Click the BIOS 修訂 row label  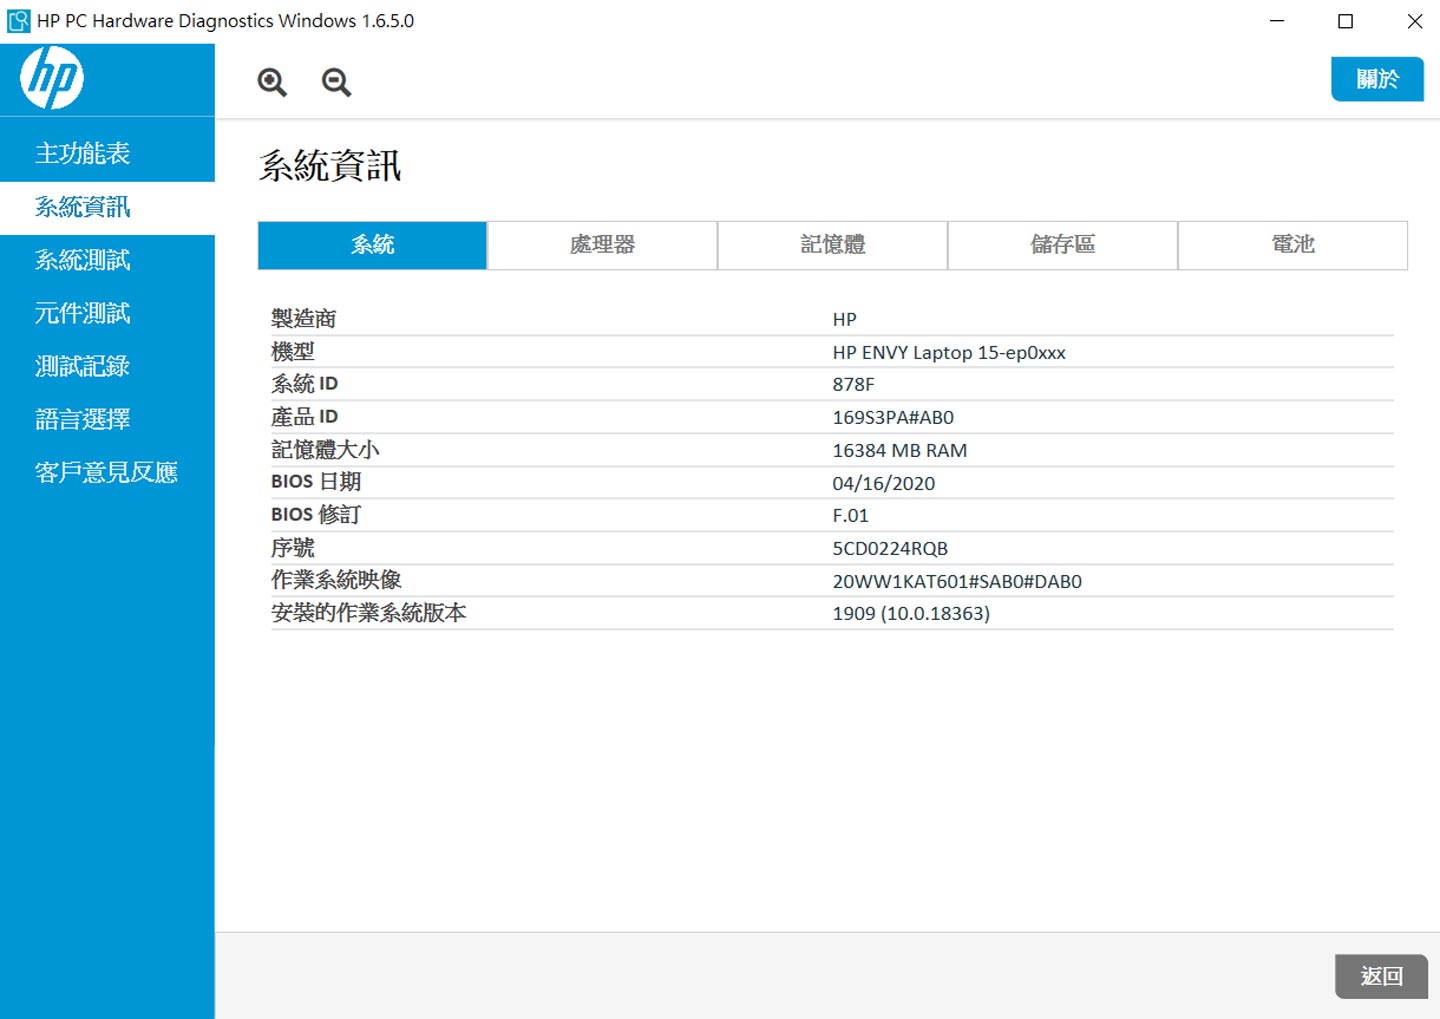tap(316, 515)
